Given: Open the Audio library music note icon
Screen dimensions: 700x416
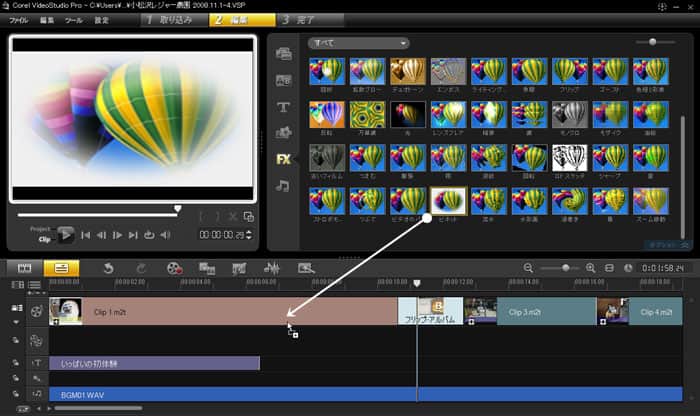Looking at the screenshot, I should click(x=282, y=186).
